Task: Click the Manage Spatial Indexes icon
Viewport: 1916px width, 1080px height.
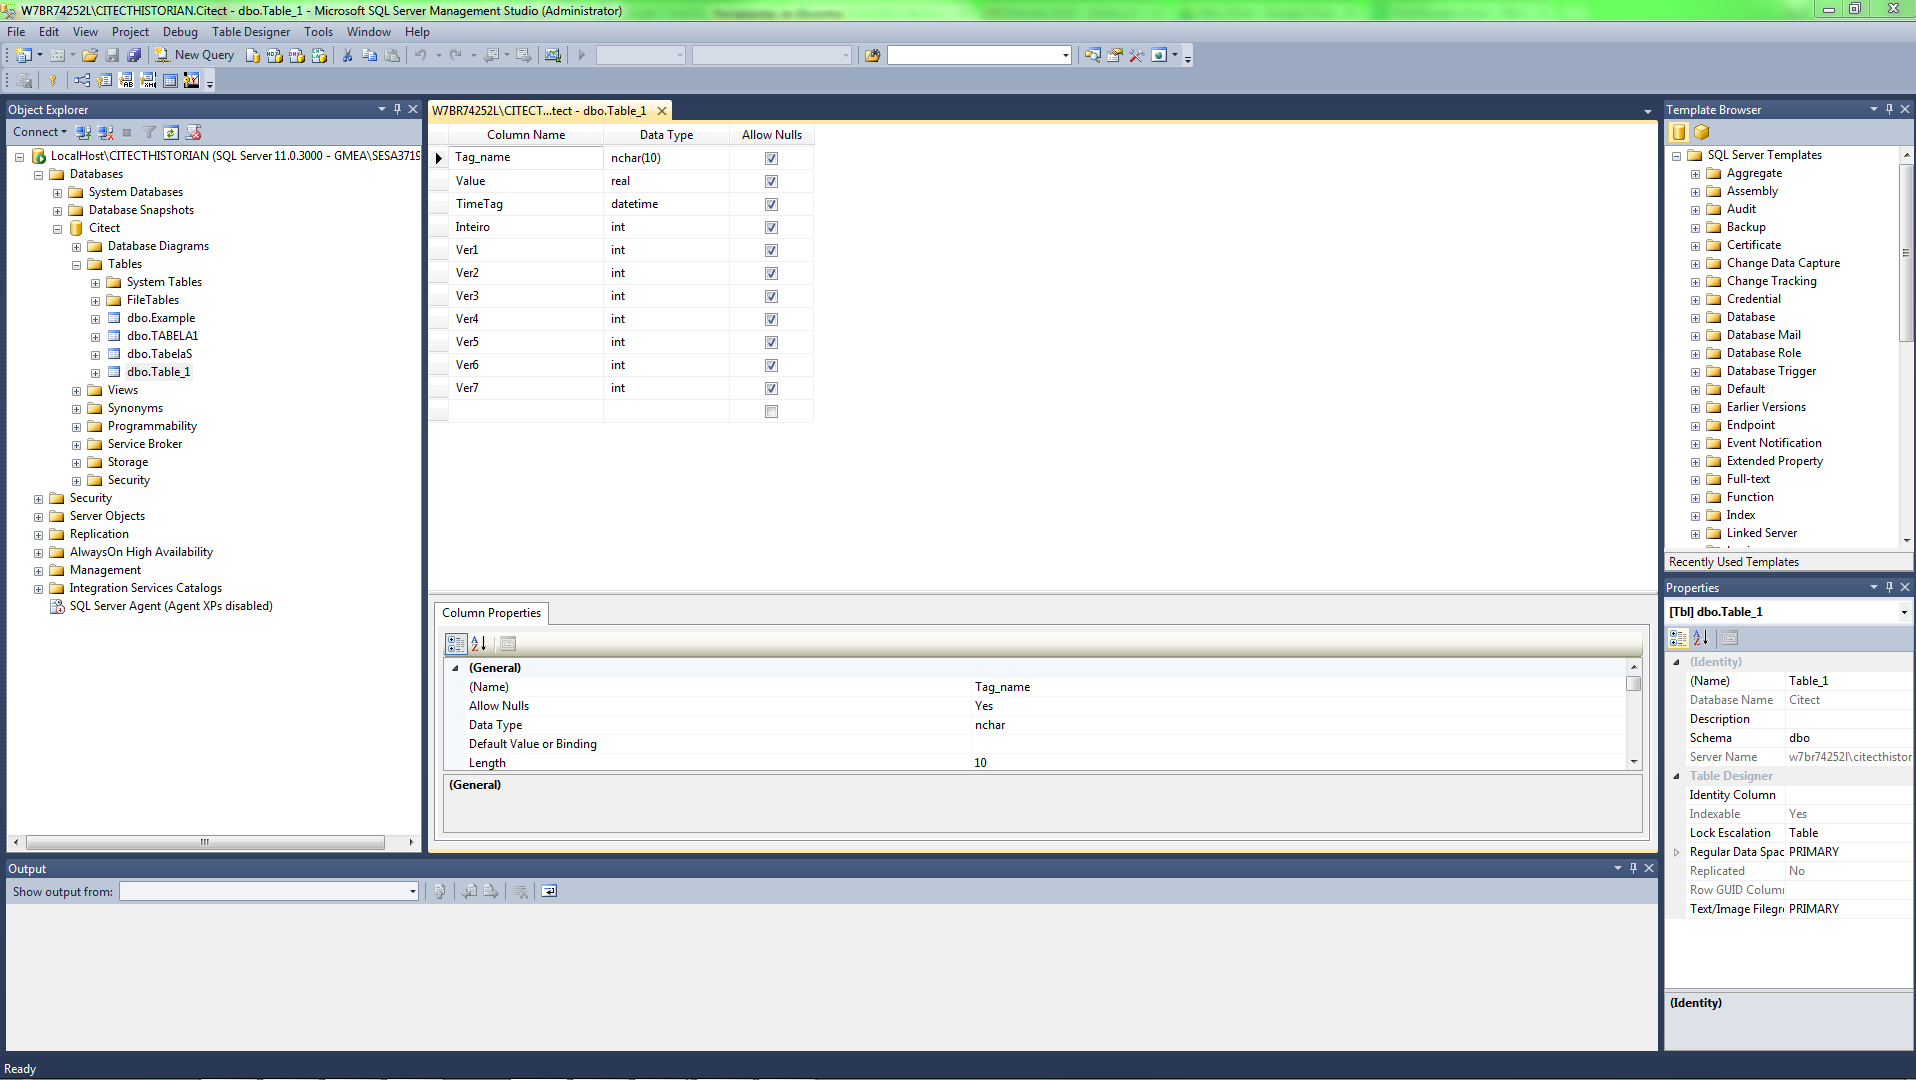Action: point(192,81)
